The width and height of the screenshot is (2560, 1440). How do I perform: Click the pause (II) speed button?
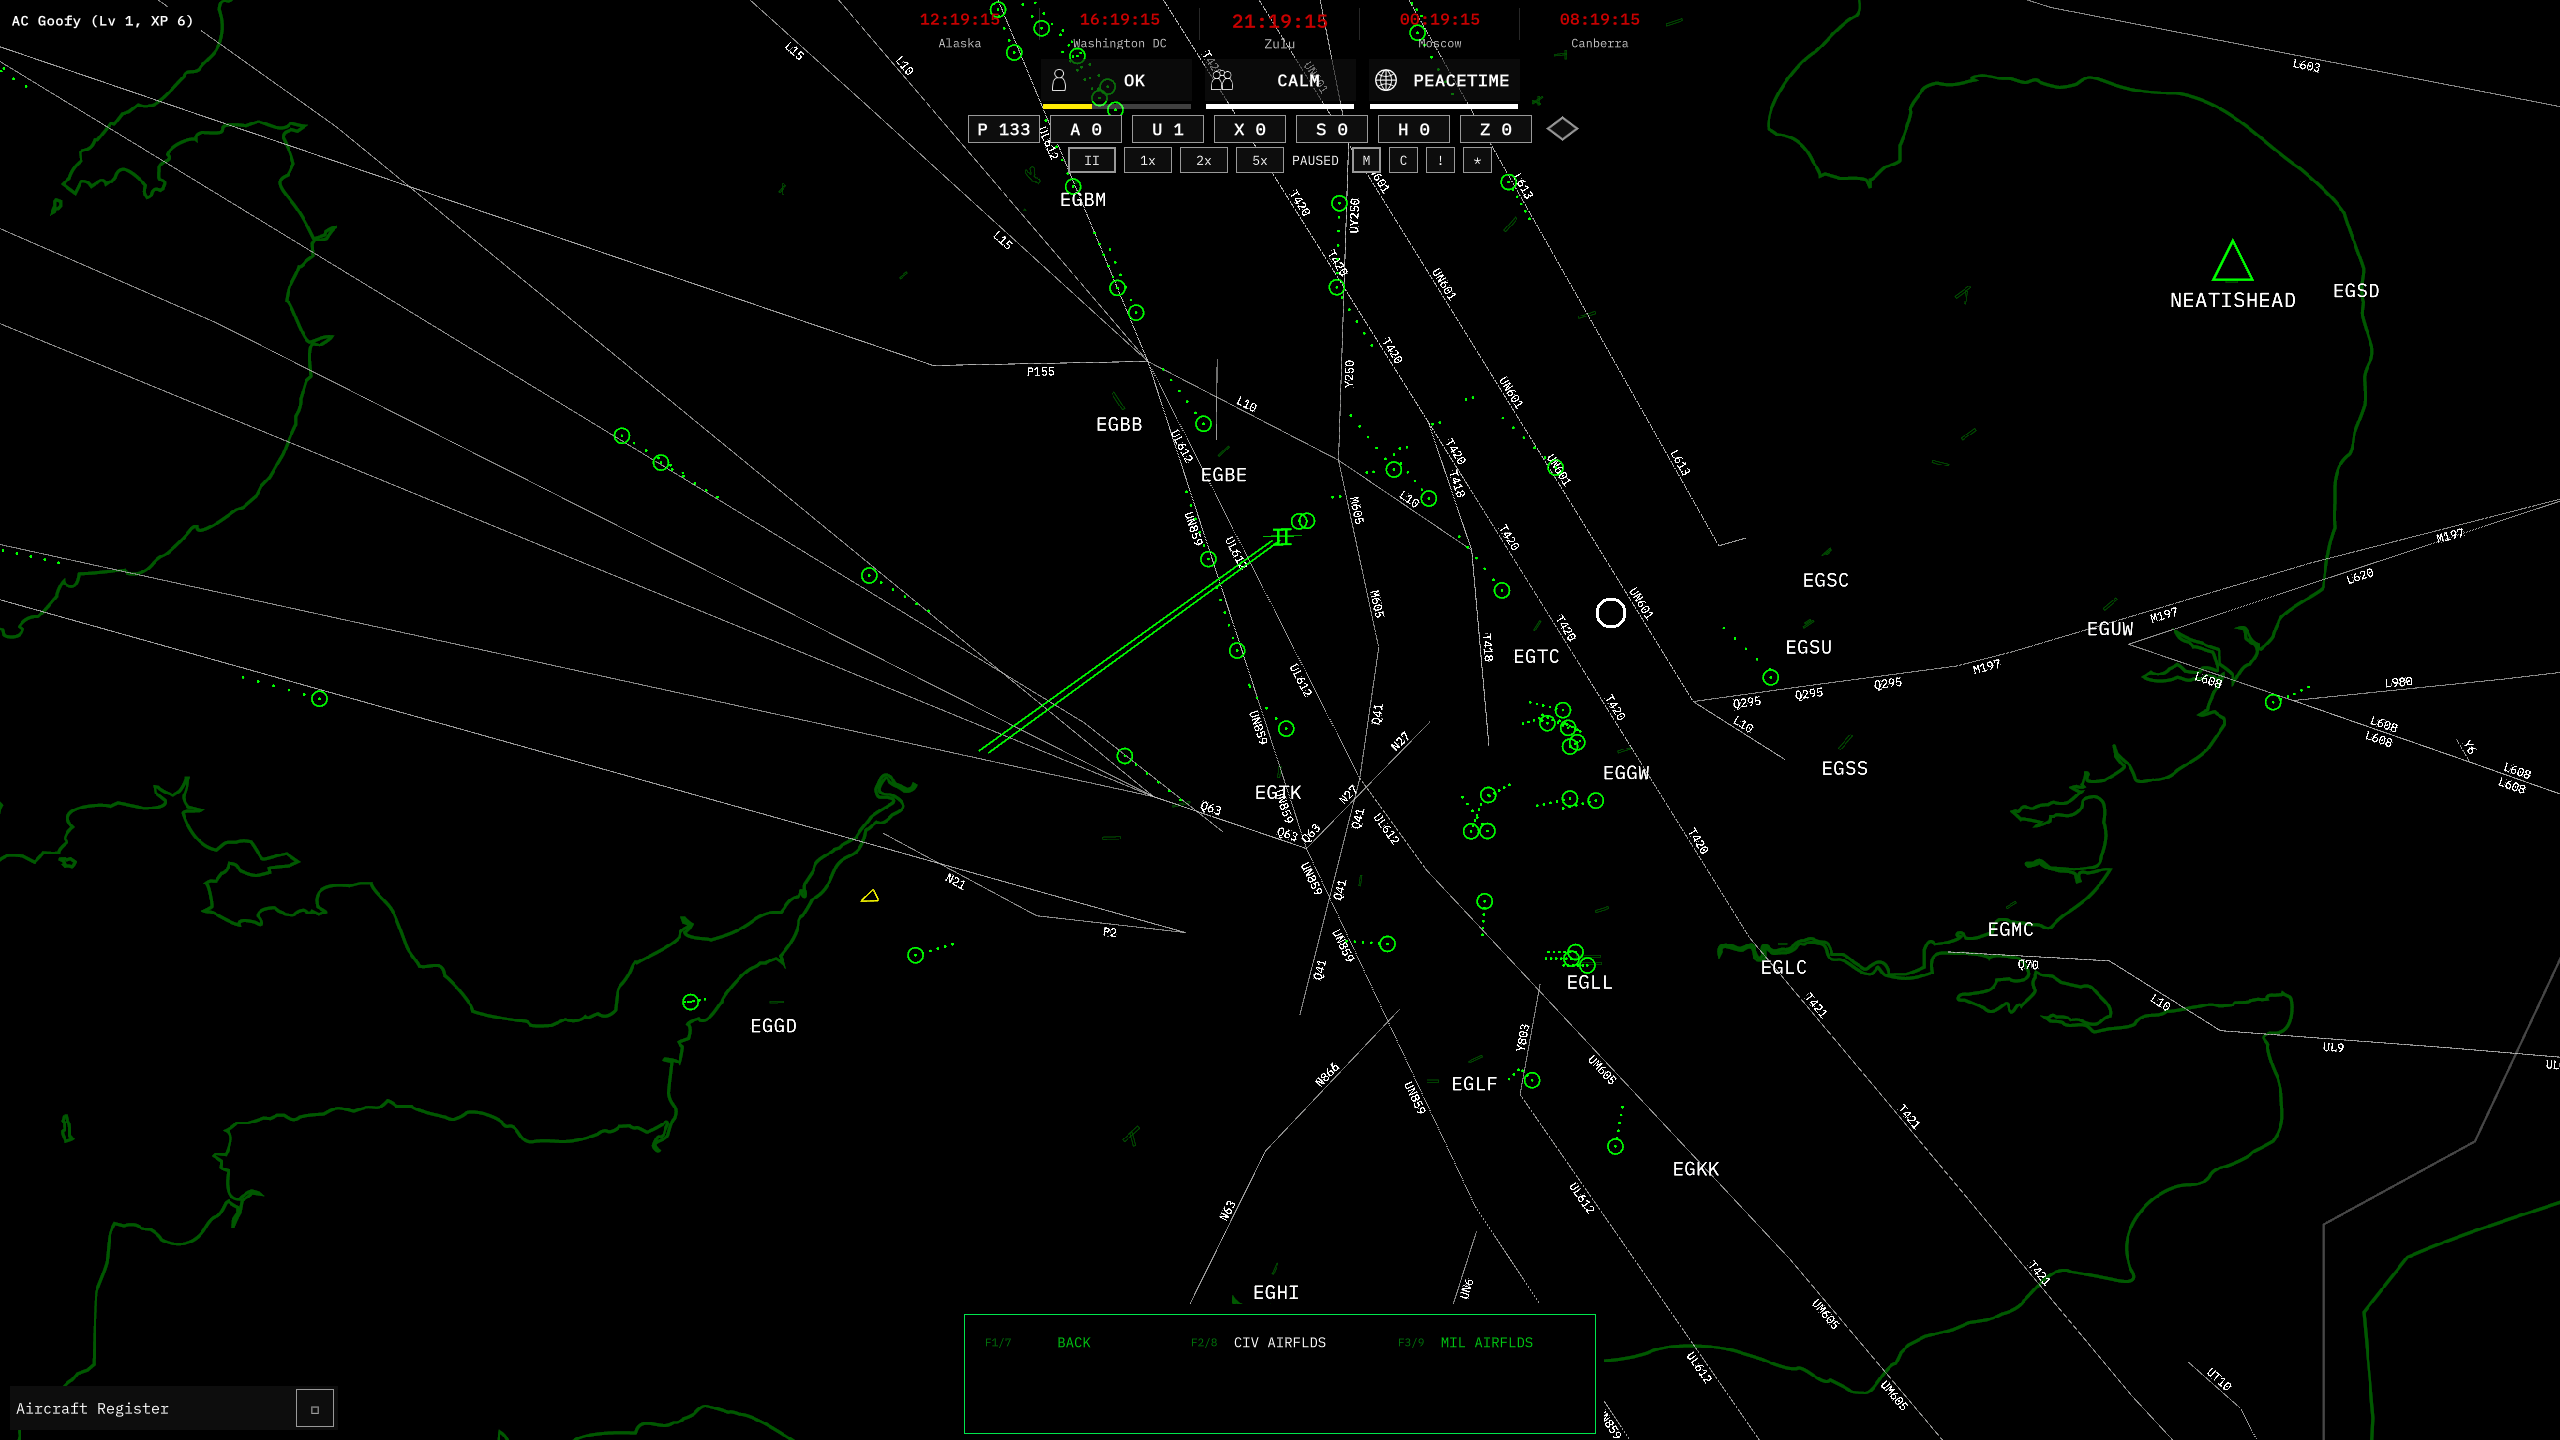1091,160
